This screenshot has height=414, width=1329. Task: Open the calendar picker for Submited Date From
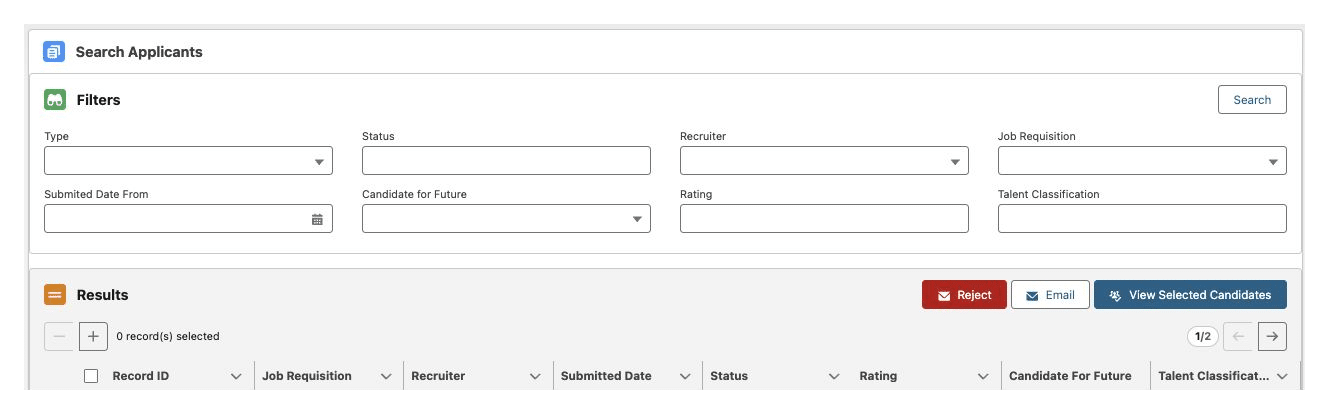[x=317, y=219]
